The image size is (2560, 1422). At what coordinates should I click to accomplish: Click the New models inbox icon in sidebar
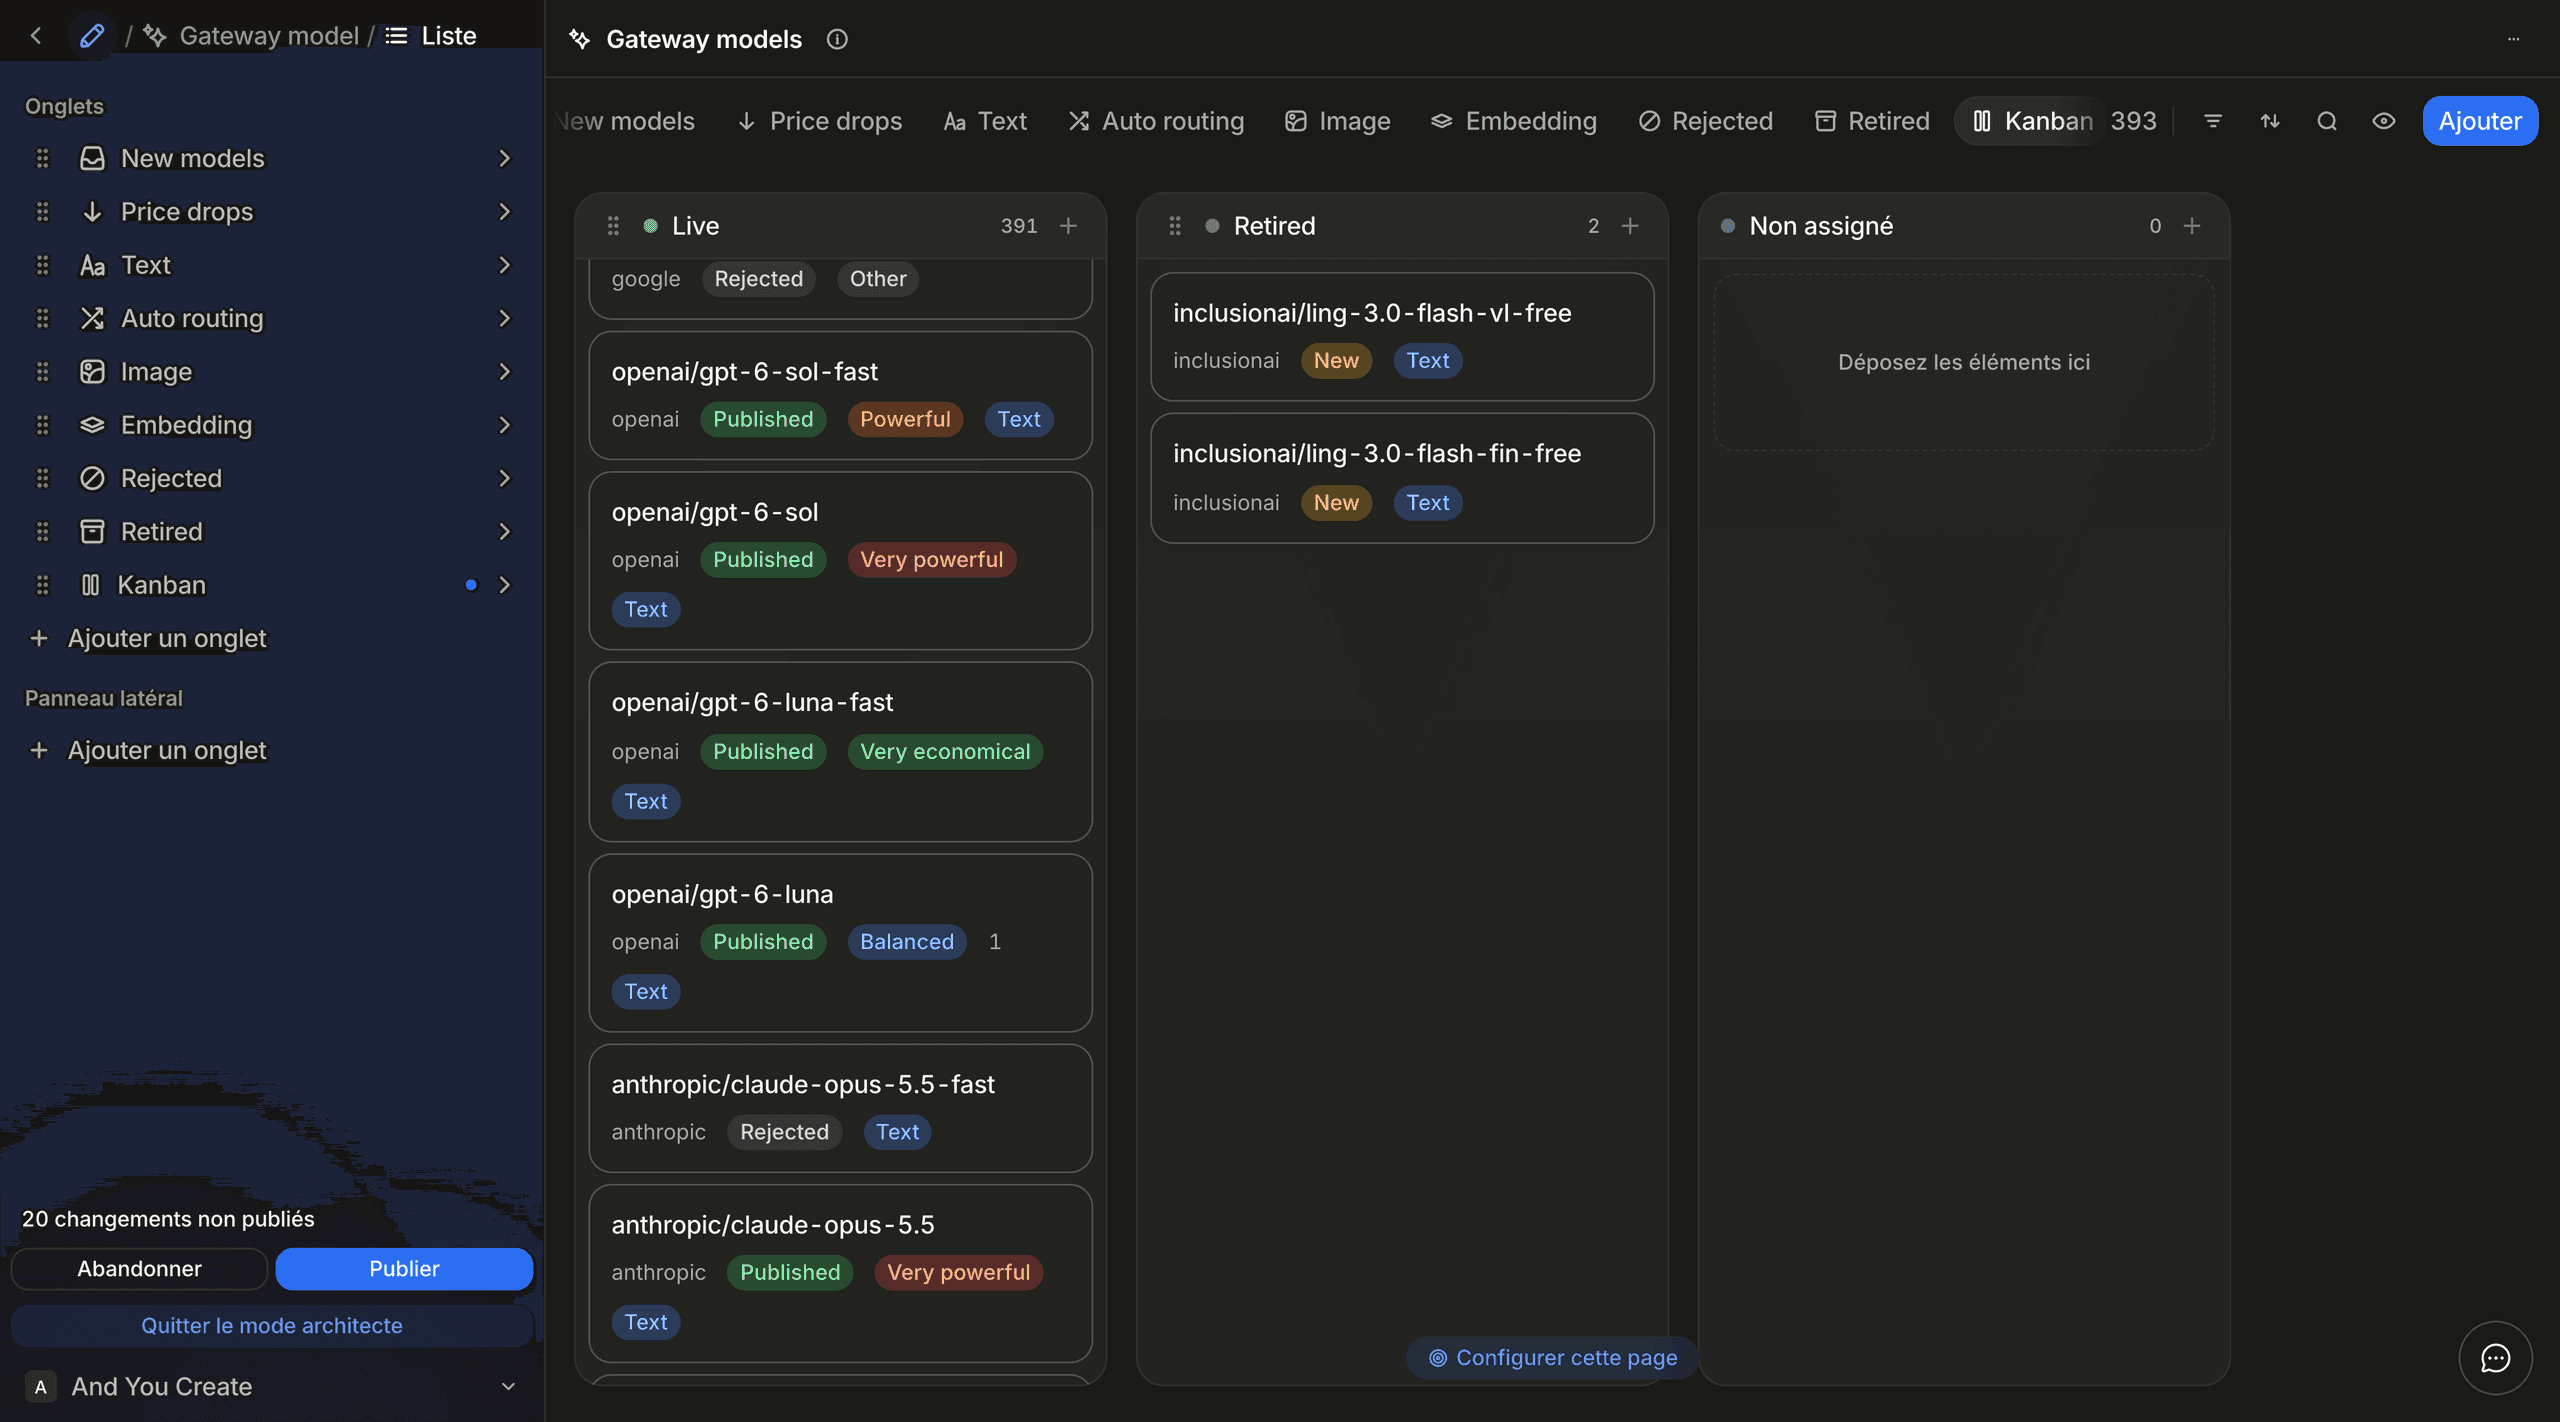[x=92, y=158]
